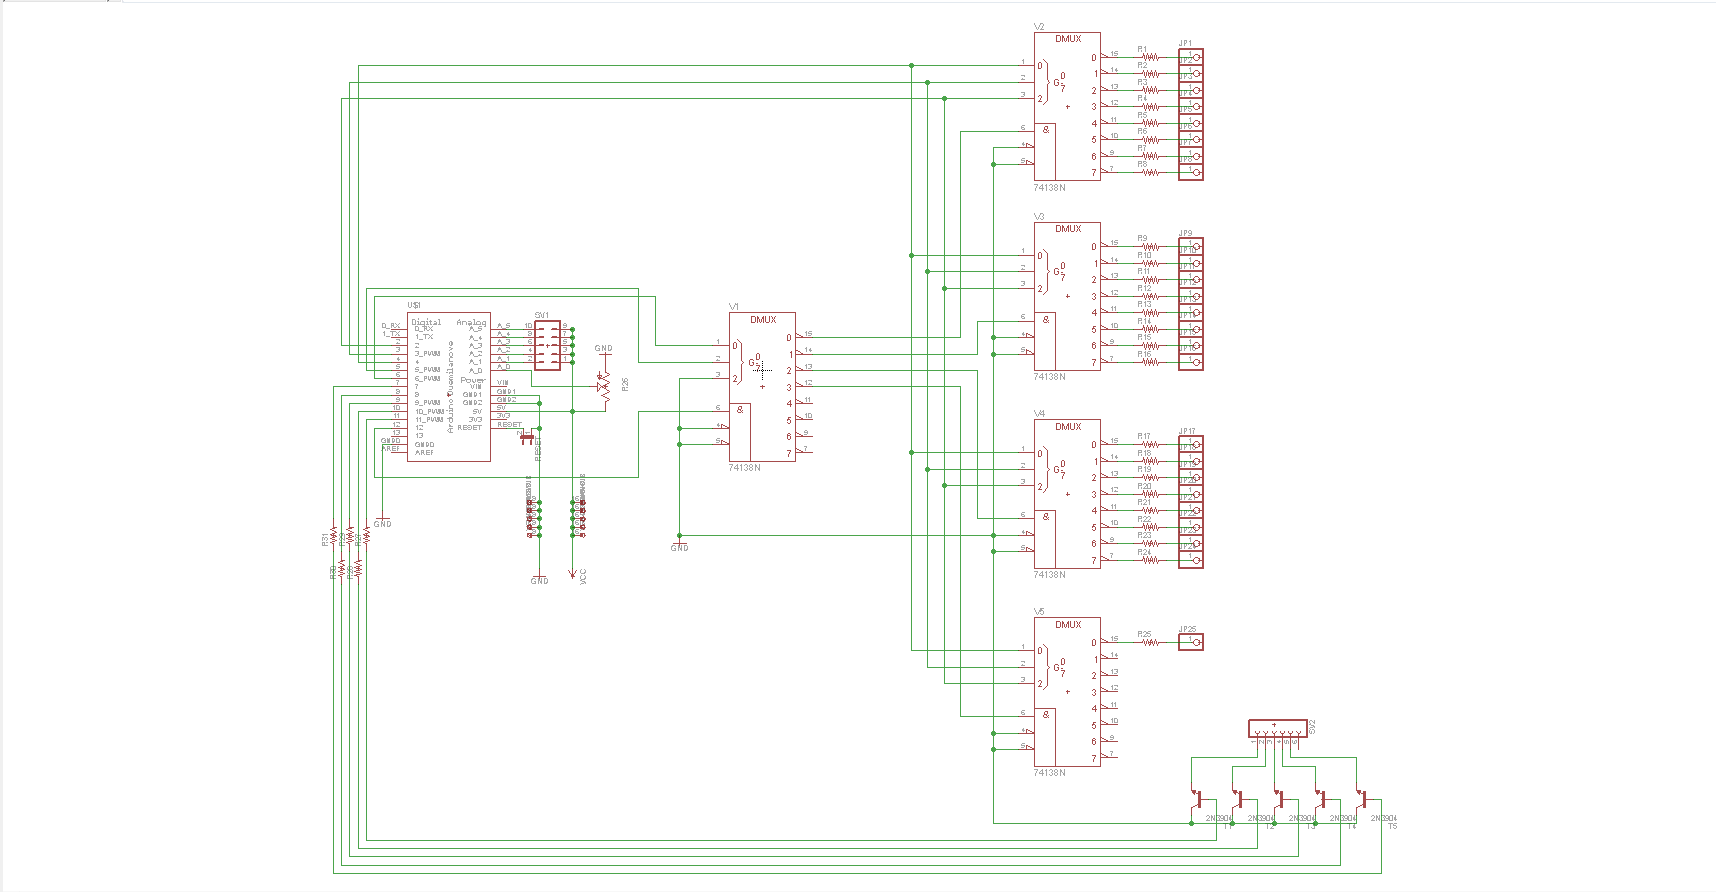Select the VCC supply arrow symbol
The image size is (1716, 892).
[x=573, y=574]
